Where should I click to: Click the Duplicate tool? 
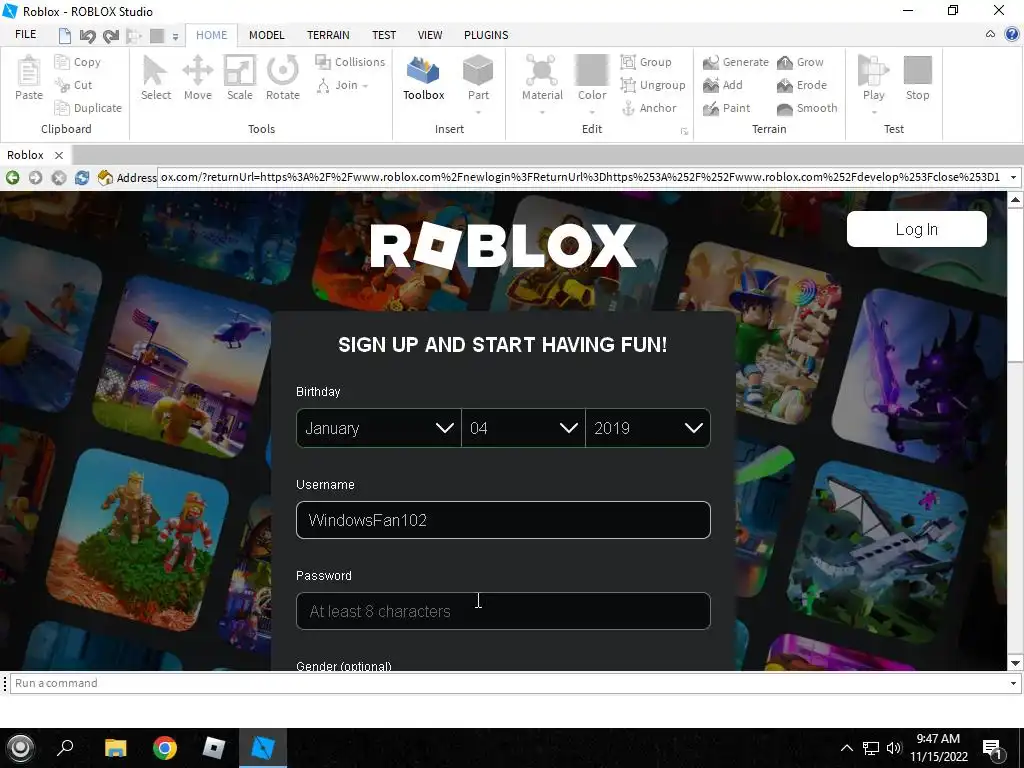pyautogui.click(x=88, y=108)
